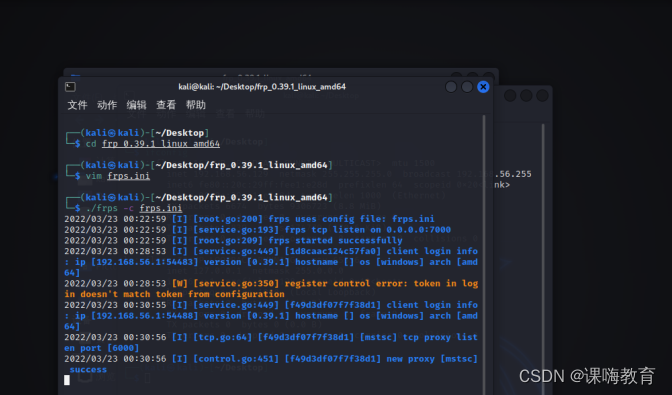This screenshot has width=672, height=395.
Task: Click the IP text [192.168.56.1:54488]
Action: (x=145, y=316)
